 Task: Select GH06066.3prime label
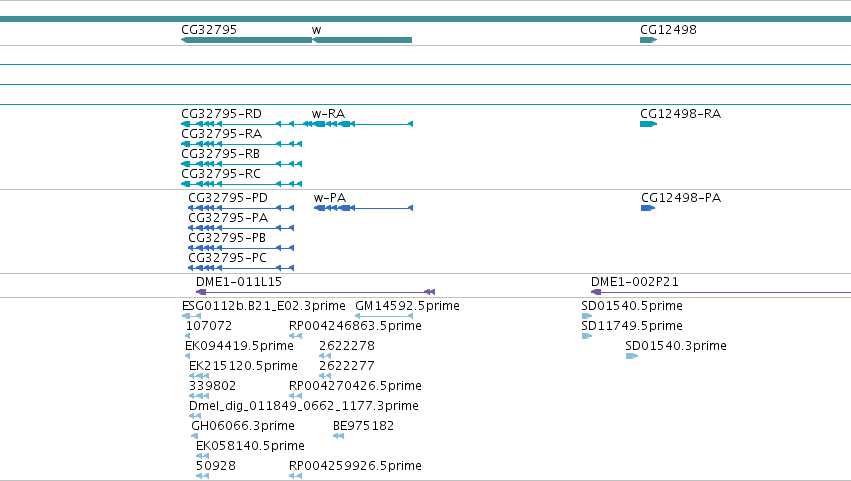point(243,427)
